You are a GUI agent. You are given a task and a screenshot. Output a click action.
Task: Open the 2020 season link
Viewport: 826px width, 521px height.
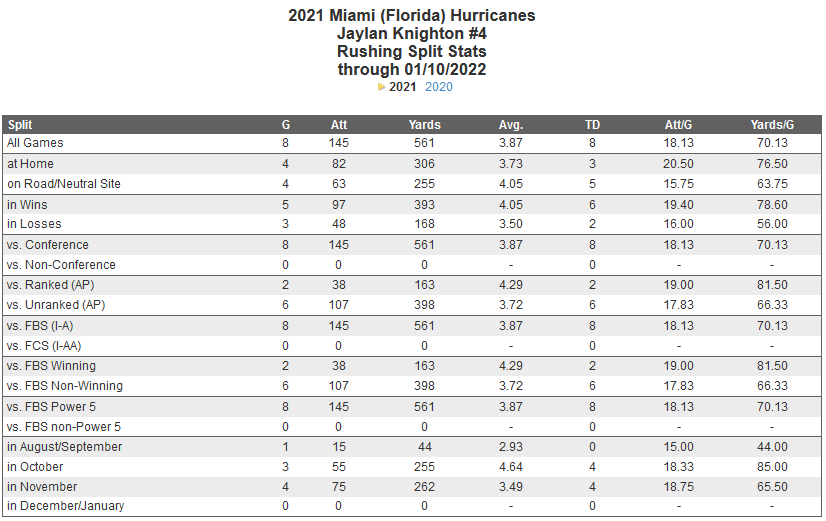pos(439,87)
